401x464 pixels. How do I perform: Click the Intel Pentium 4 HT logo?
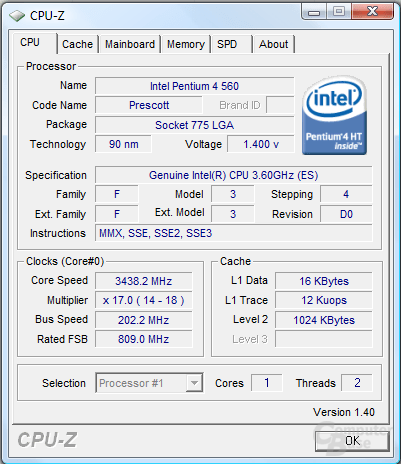pos(334,115)
